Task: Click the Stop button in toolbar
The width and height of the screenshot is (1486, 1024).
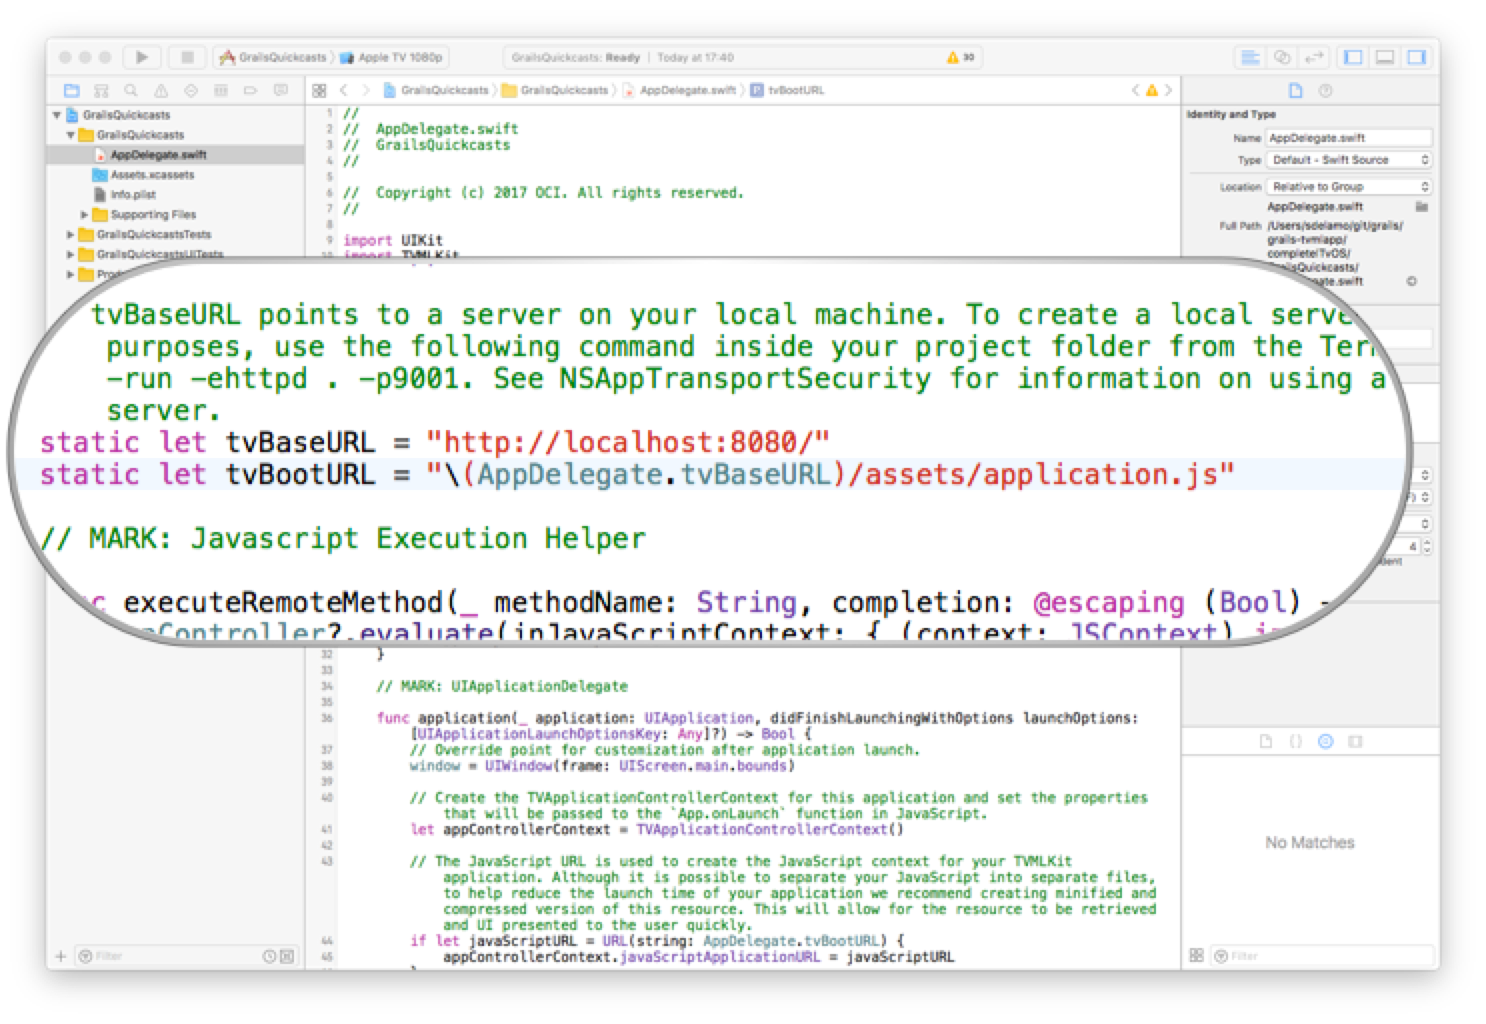Action: tap(186, 57)
